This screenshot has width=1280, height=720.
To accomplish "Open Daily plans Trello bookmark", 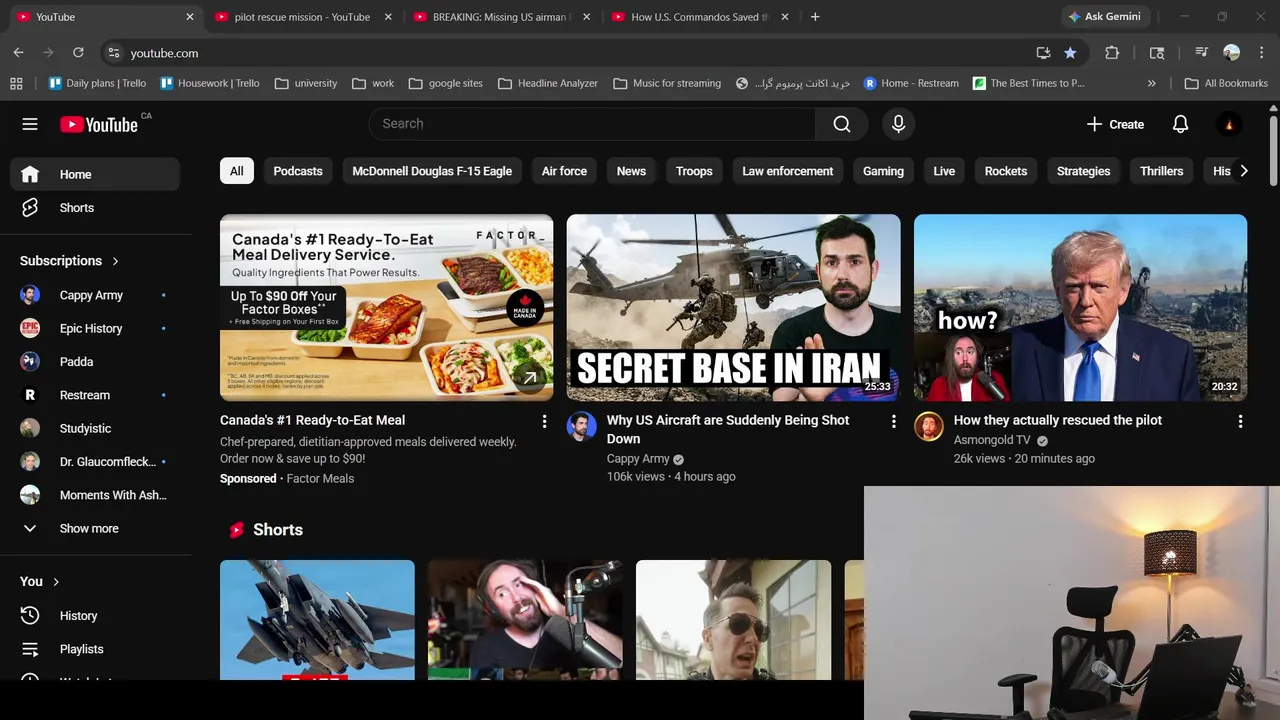I will pyautogui.click(x=97, y=83).
